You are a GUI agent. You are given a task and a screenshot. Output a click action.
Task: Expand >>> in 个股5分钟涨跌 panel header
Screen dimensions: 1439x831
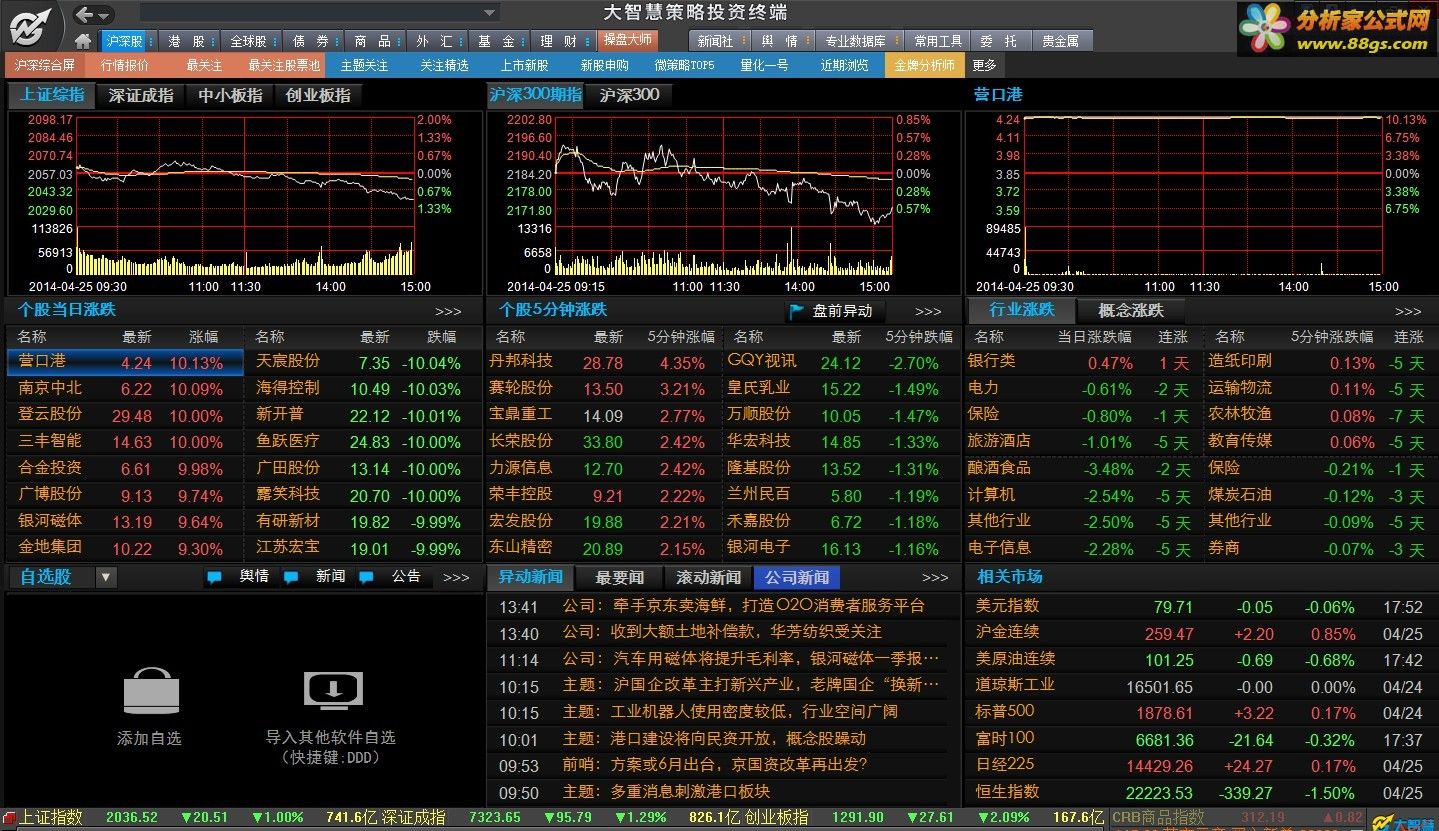pos(928,312)
